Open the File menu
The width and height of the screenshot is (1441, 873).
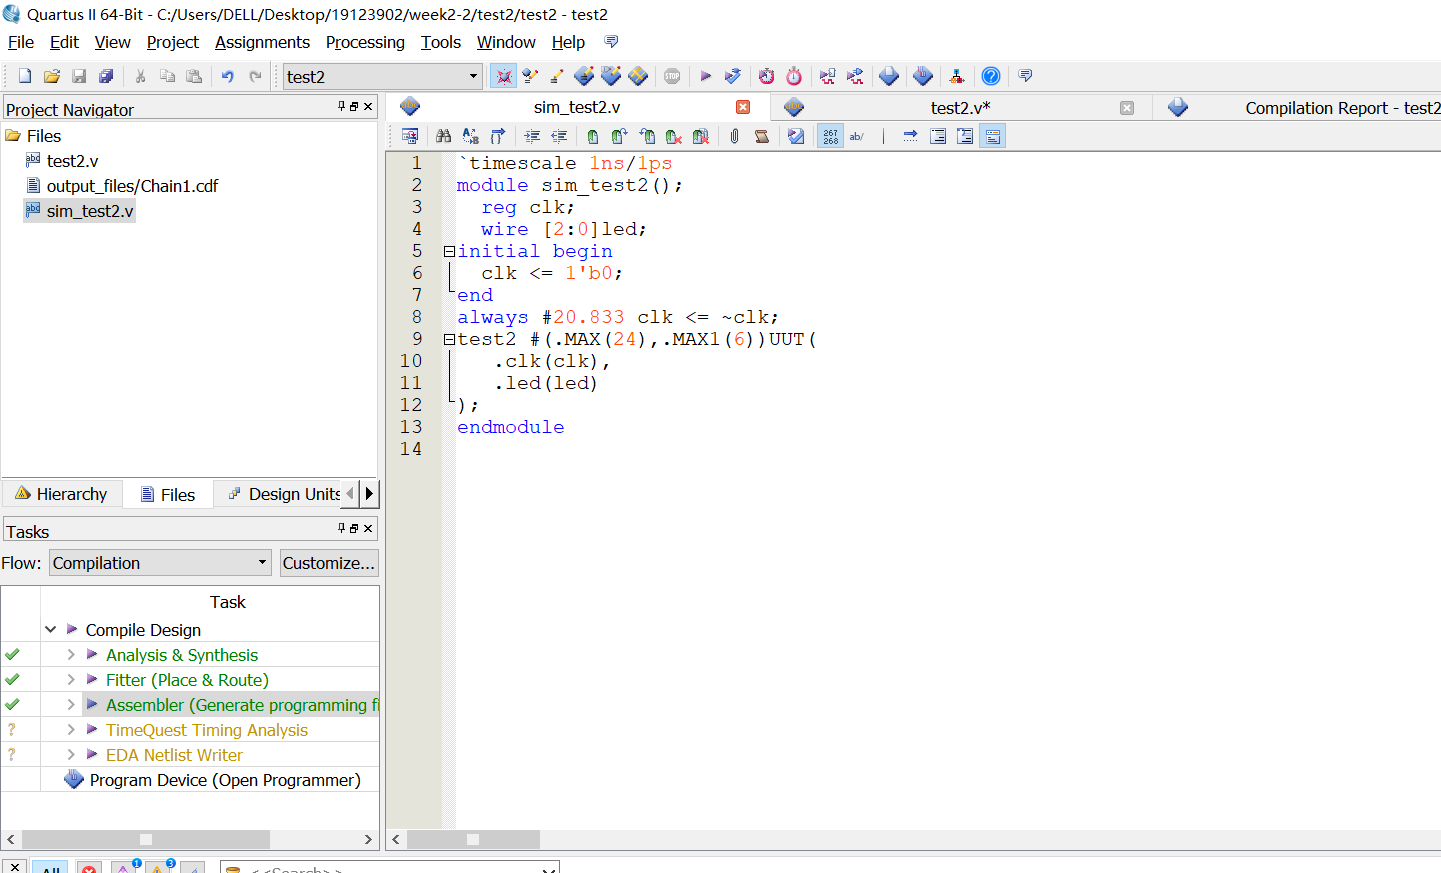[21, 42]
